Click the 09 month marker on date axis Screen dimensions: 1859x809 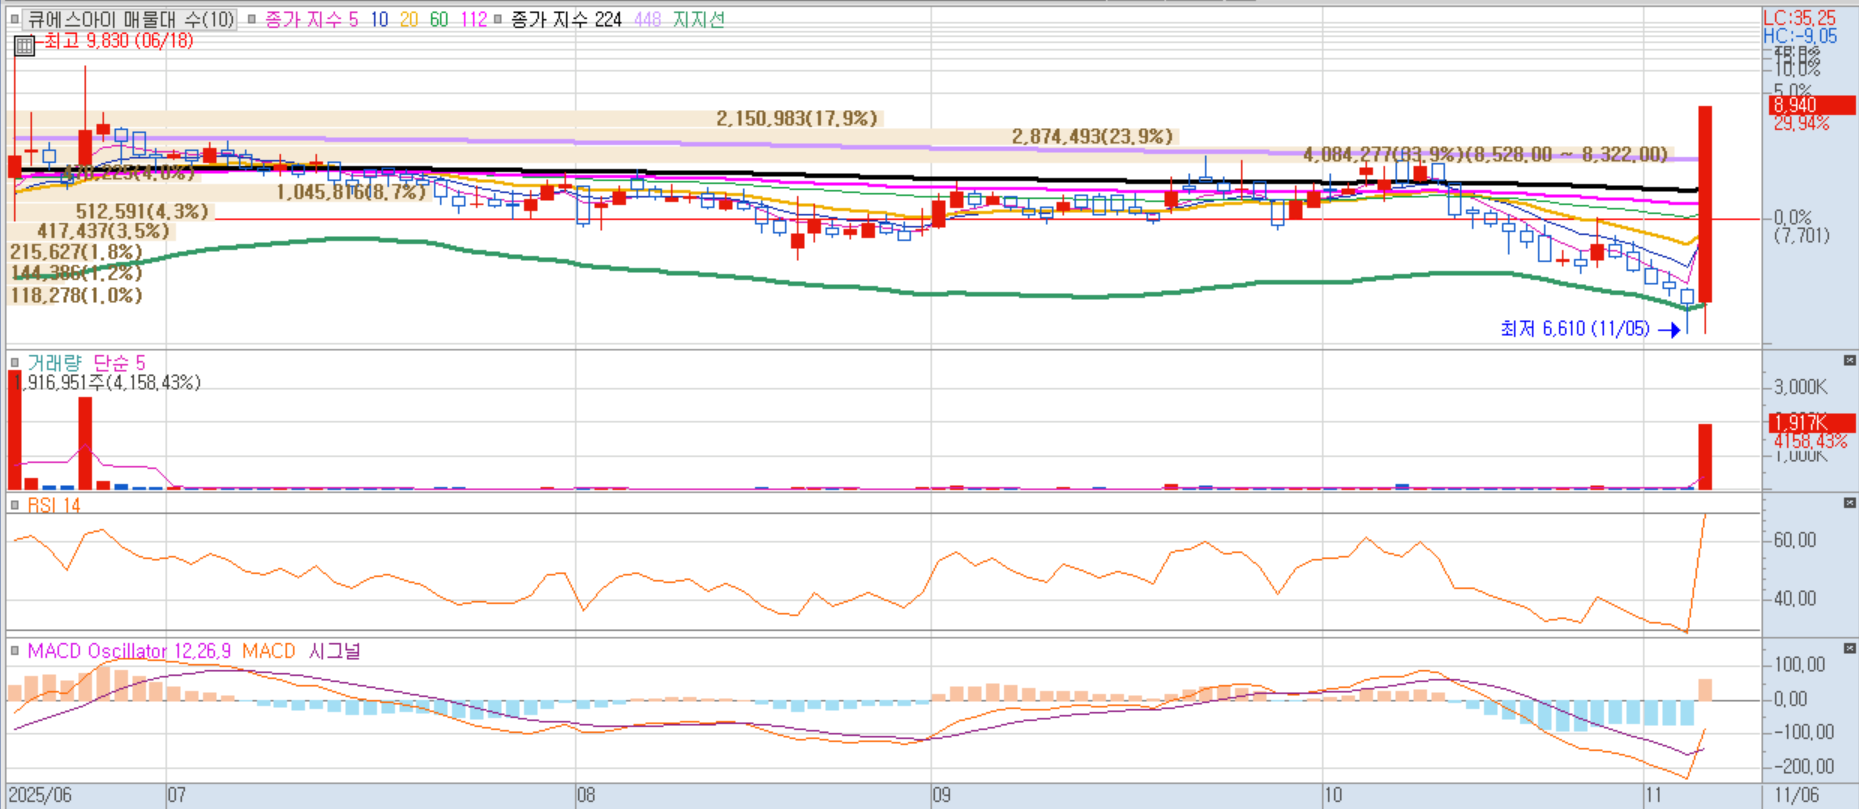[x=942, y=795]
